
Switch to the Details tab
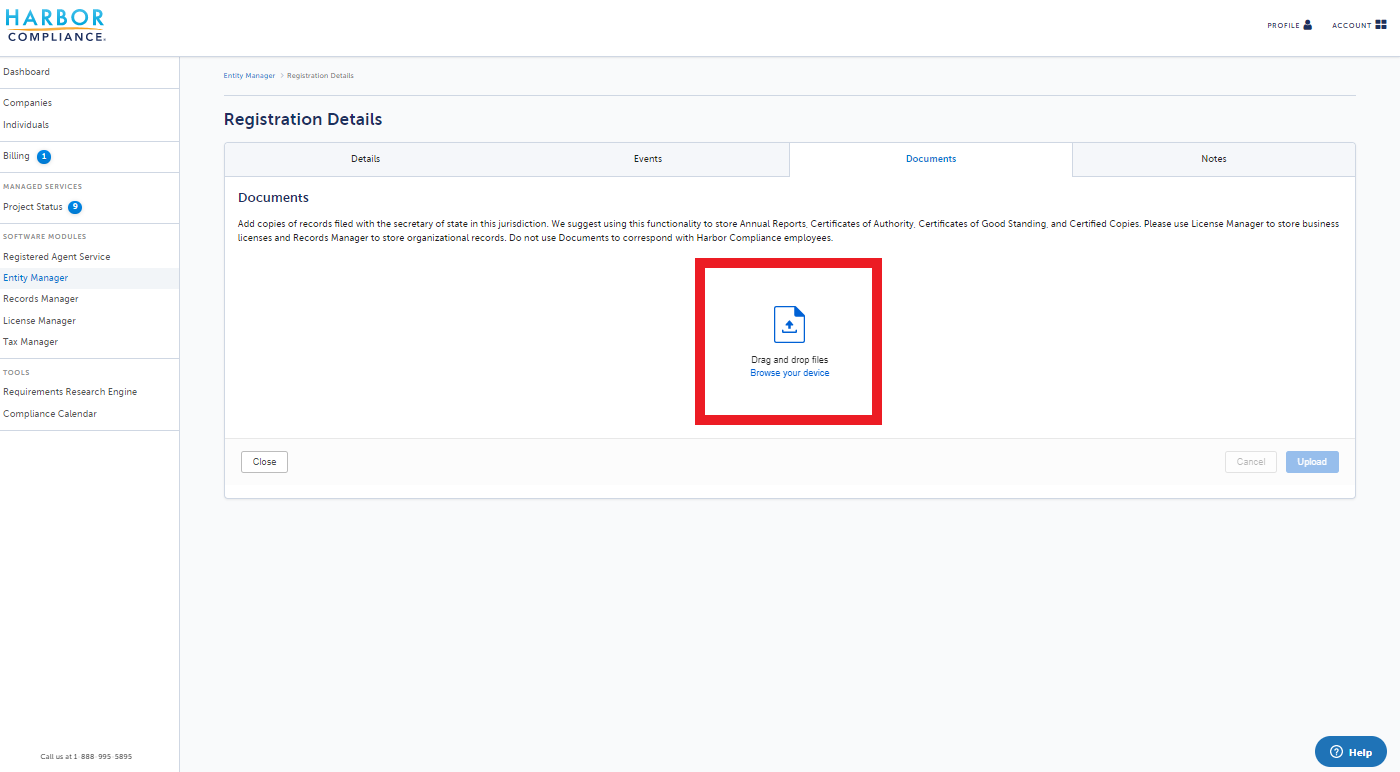pos(365,159)
